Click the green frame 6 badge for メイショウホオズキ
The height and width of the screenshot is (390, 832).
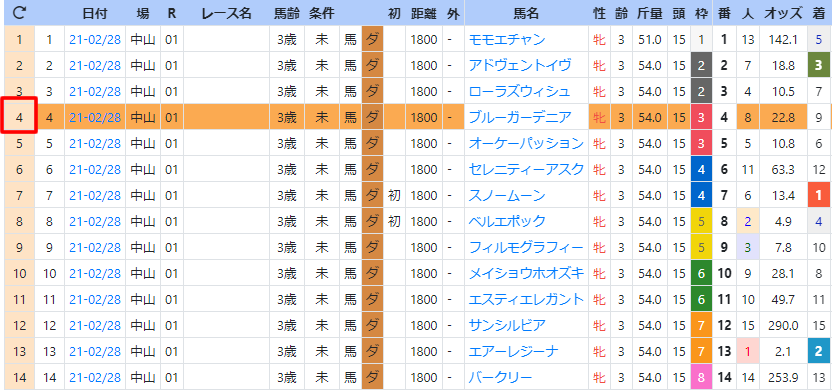tap(701, 273)
